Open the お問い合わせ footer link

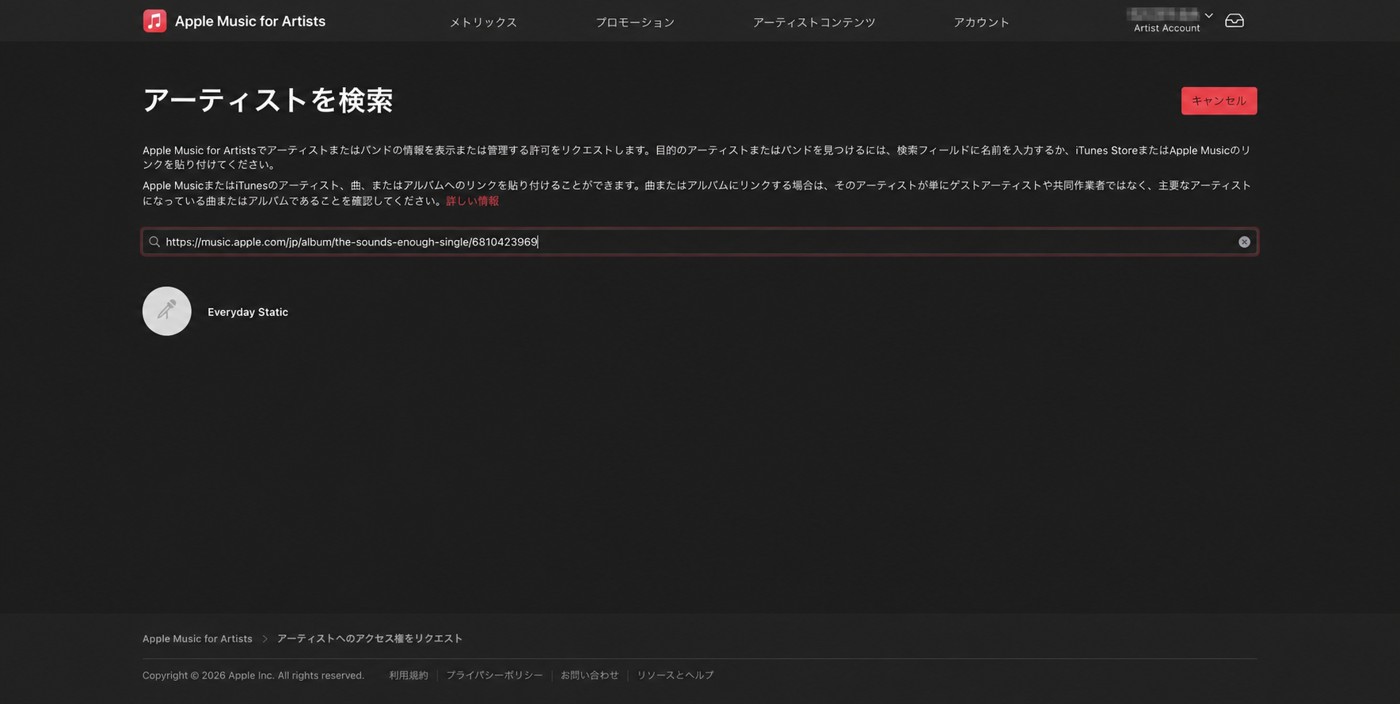coord(589,676)
